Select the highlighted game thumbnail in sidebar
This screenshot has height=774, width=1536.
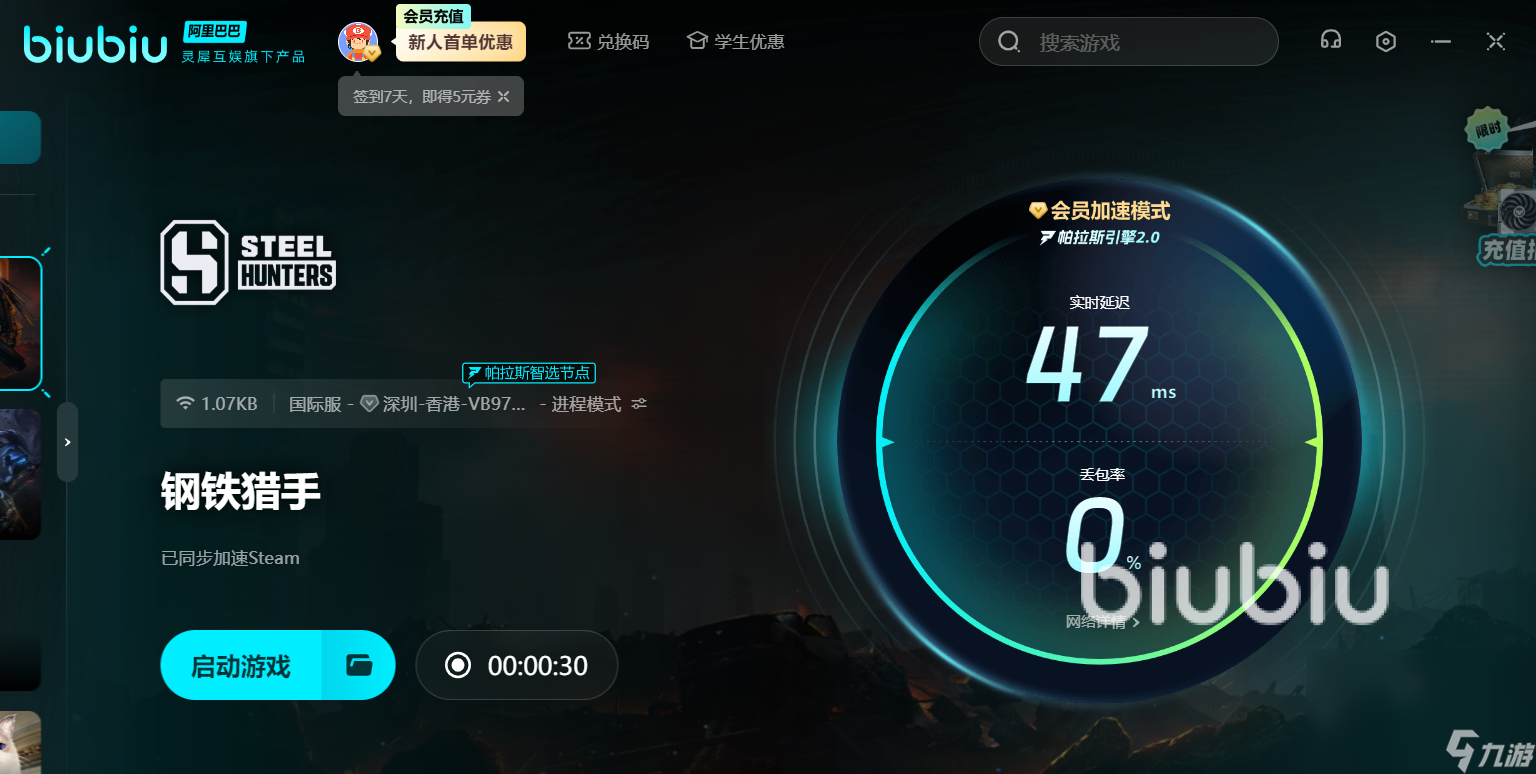(x=20, y=323)
